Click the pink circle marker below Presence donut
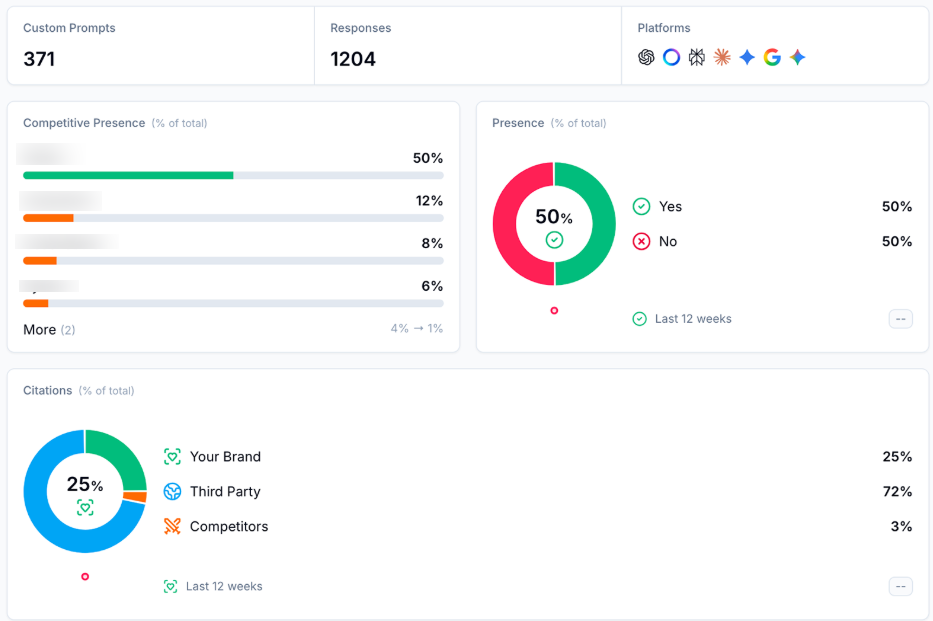Screen dimensions: 933x621 [554, 311]
